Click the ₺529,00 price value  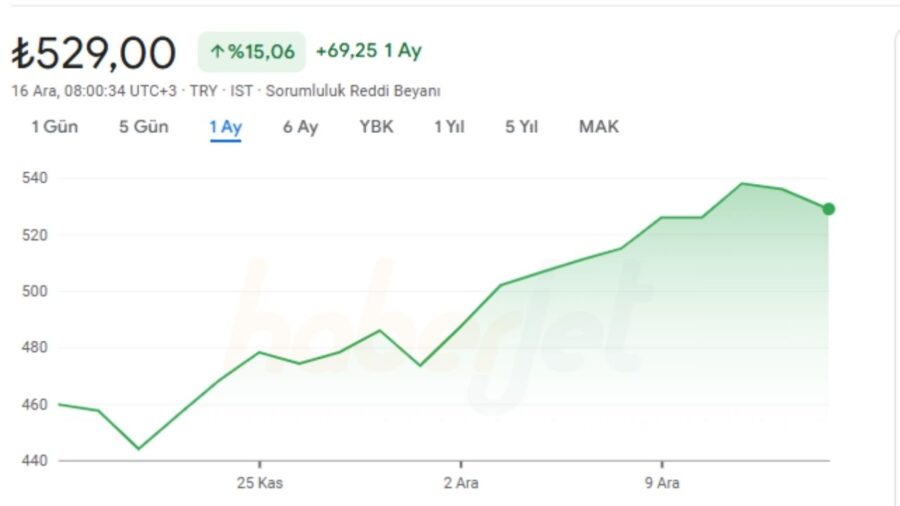click(94, 53)
